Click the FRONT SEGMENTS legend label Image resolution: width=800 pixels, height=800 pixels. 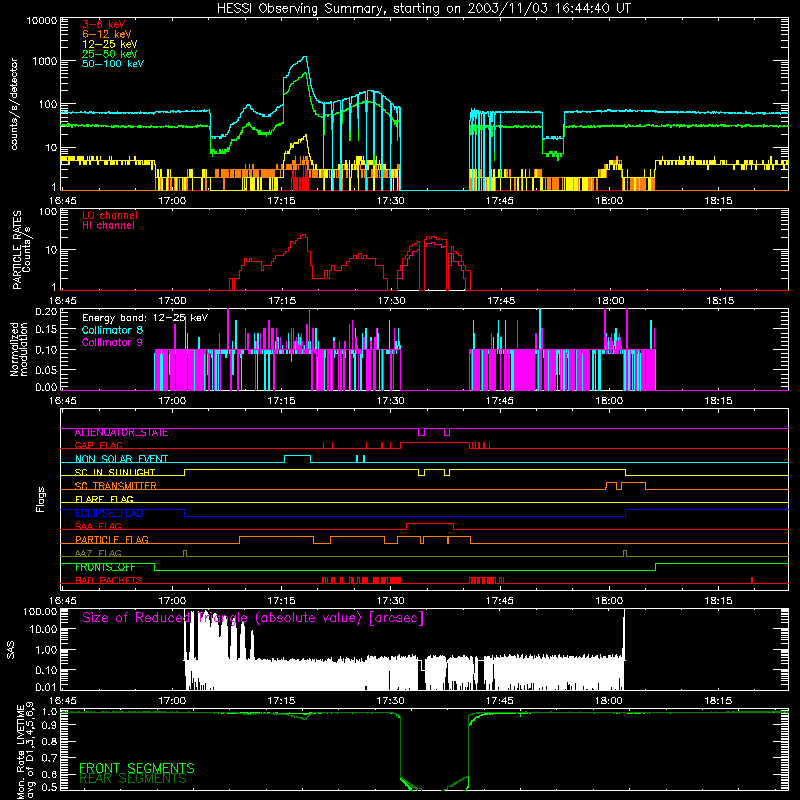click(137, 768)
